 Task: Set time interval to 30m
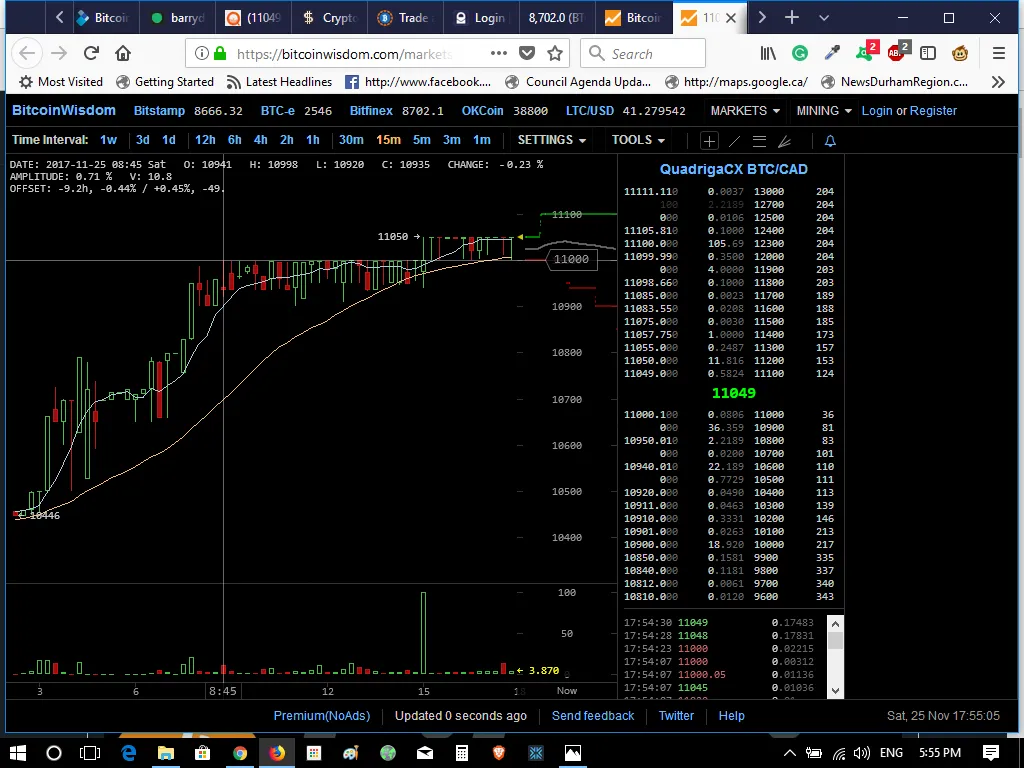coord(351,140)
